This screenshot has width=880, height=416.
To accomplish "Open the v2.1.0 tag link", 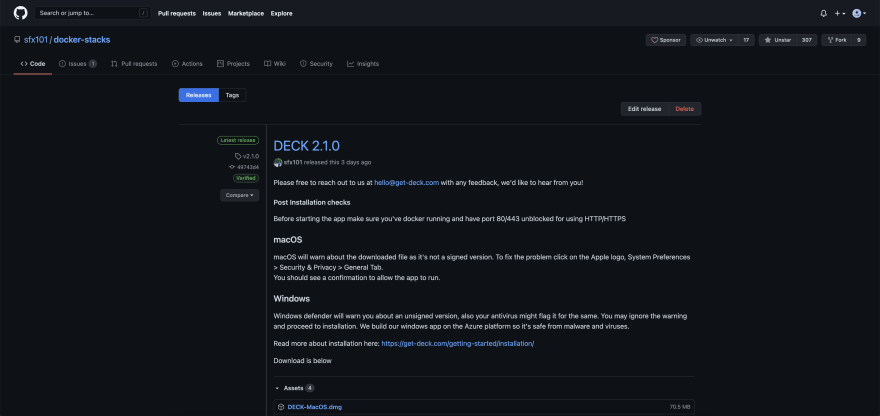I will tap(247, 156).
